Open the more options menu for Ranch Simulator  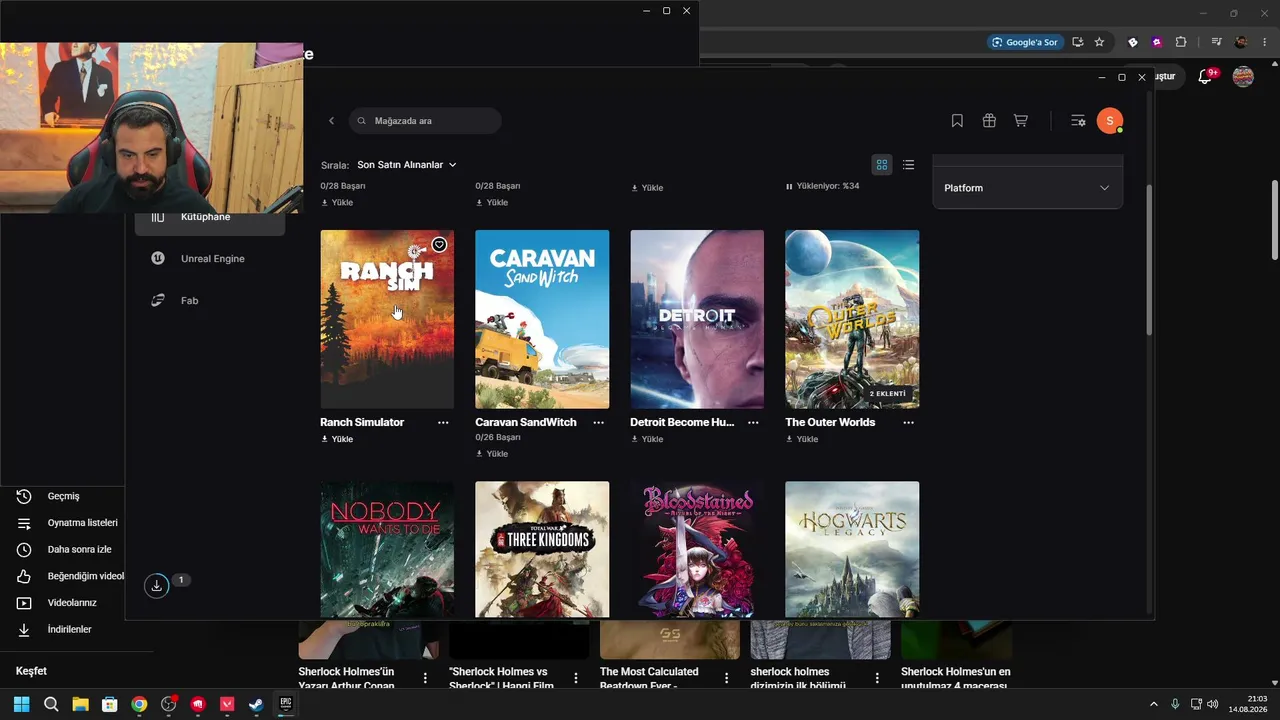tap(443, 423)
